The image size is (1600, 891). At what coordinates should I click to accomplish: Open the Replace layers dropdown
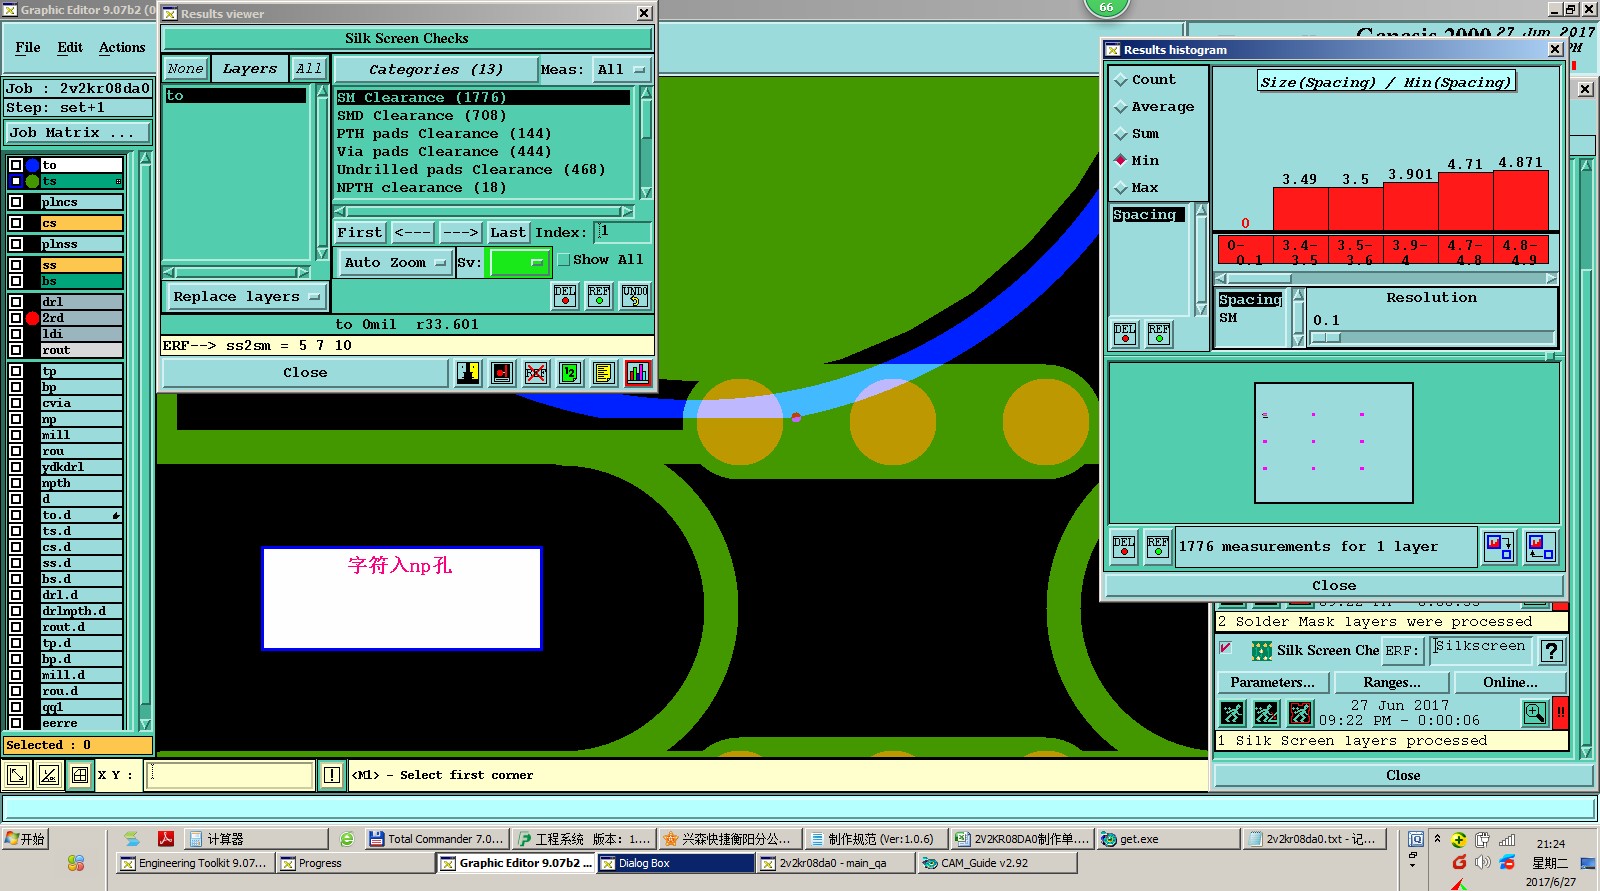(x=245, y=297)
